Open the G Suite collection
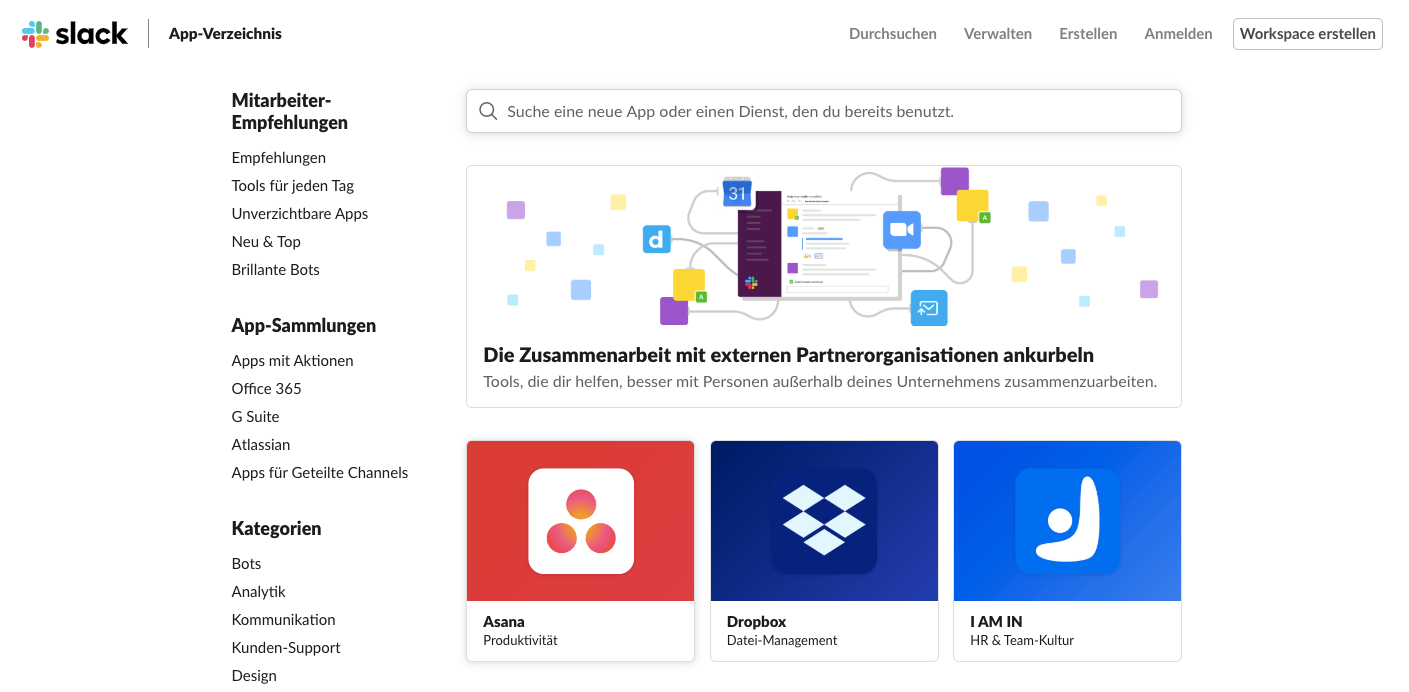Viewport: 1409px width, 692px height. (x=256, y=416)
